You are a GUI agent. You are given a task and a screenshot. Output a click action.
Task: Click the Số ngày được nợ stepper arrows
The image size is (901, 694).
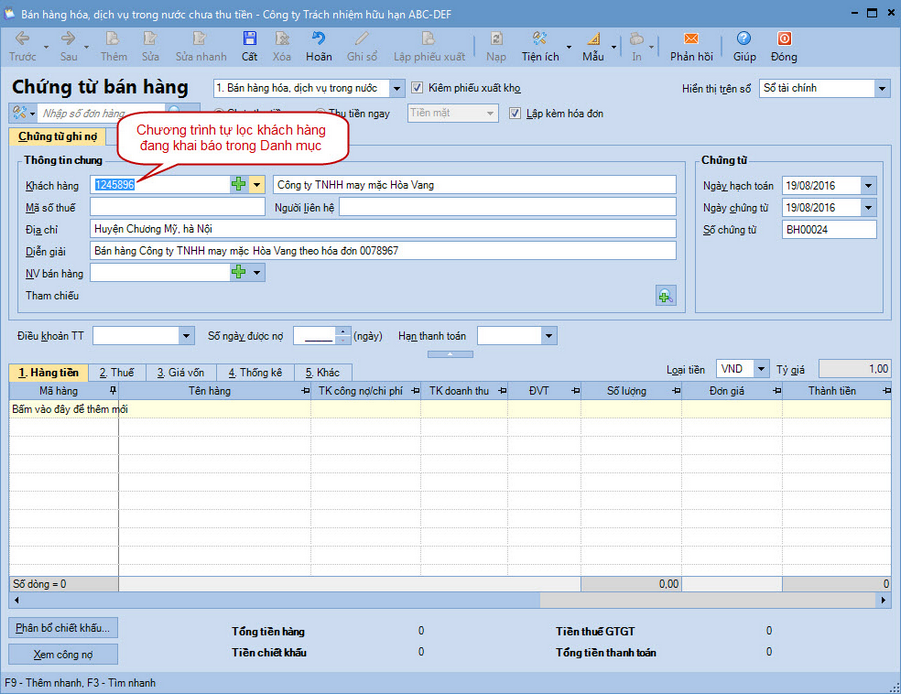(342, 336)
